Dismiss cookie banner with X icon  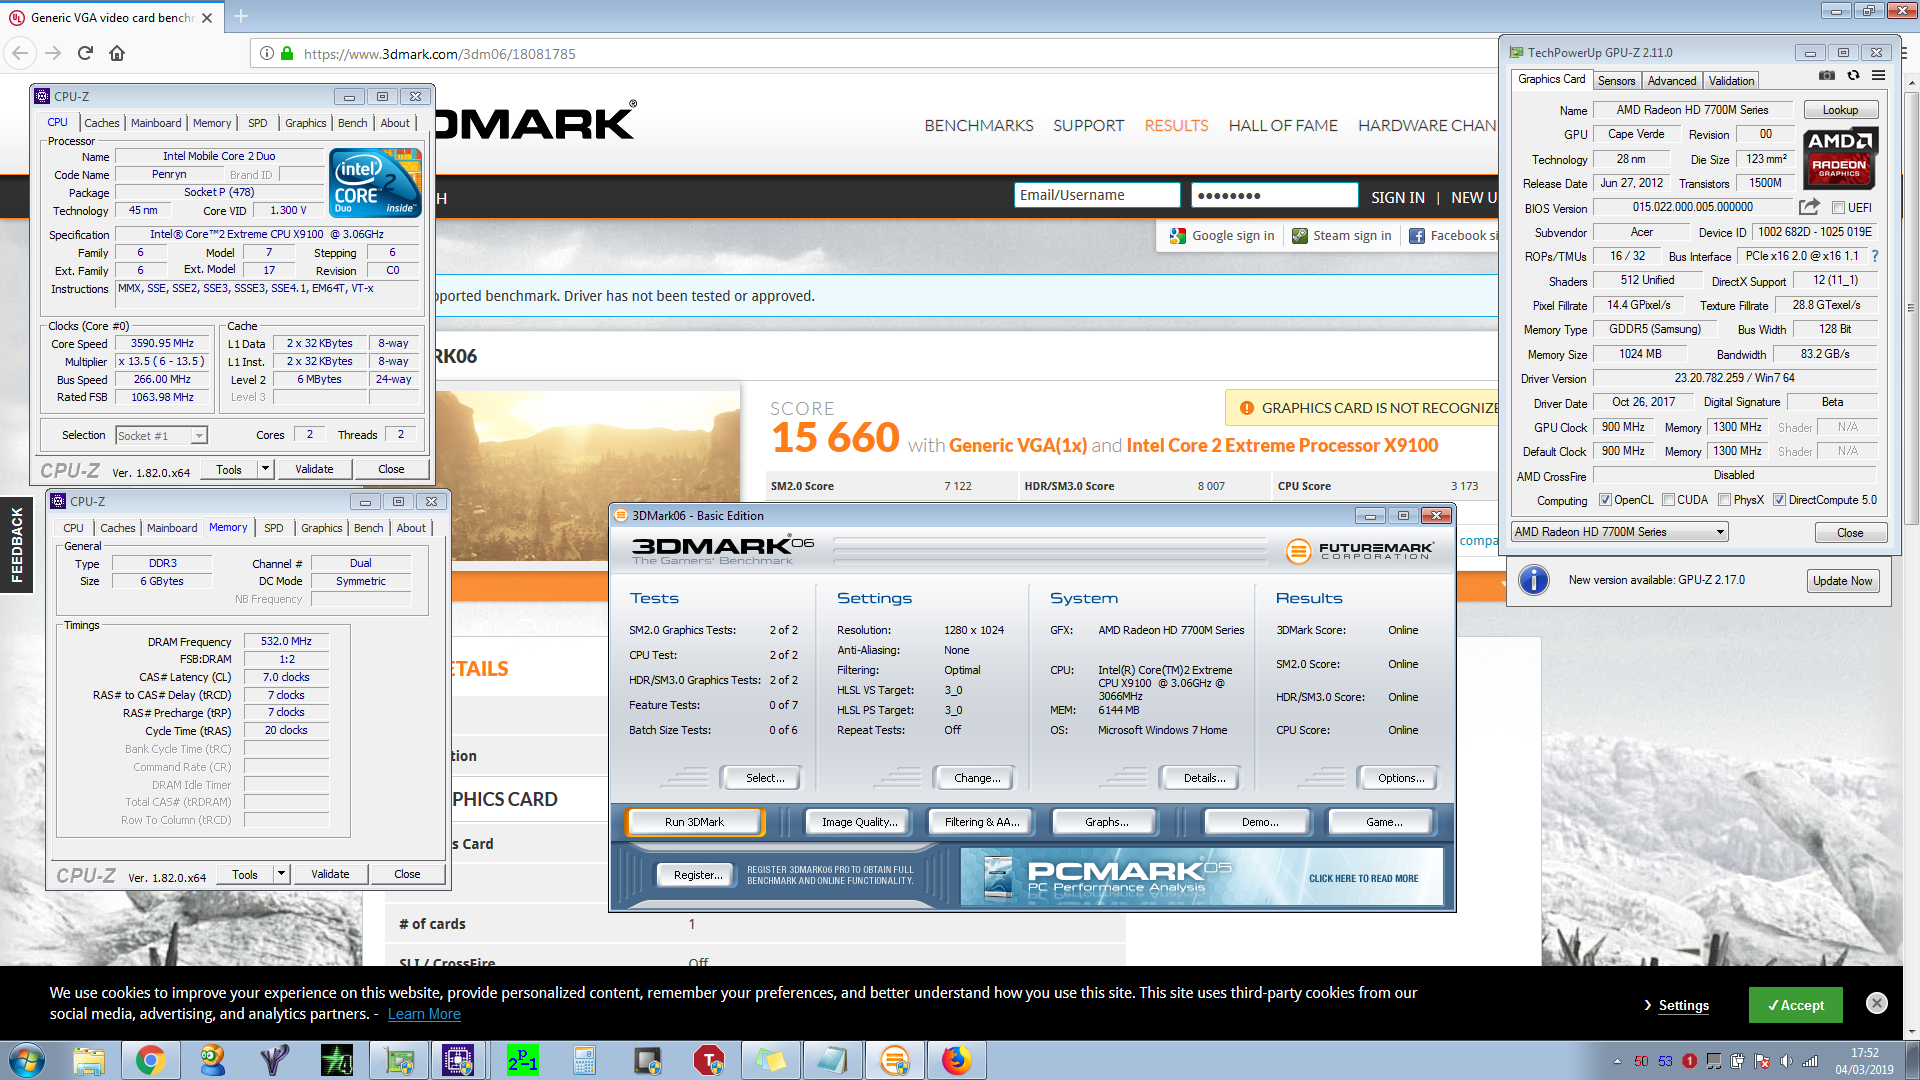click(x=1877, y=1003)
